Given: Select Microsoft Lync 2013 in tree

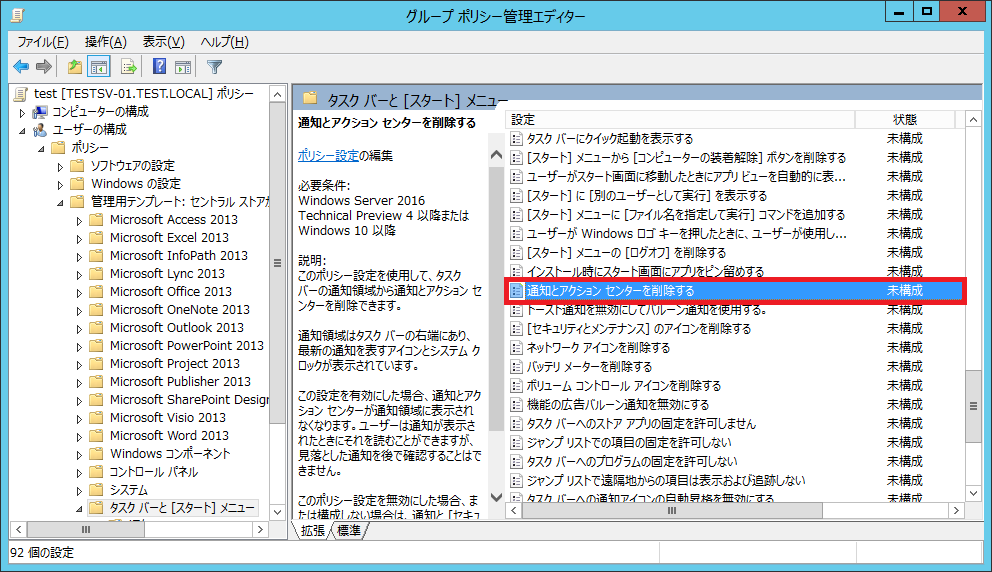Looking at the screenshot, I should pyautogui.click(x=167, y=273).
